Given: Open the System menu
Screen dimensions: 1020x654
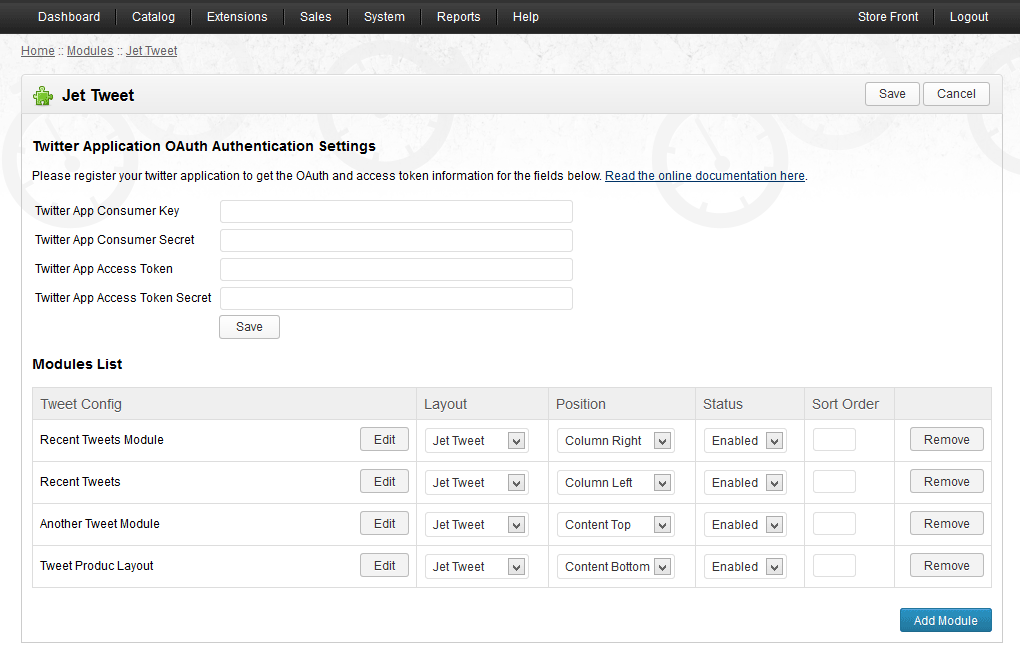Looking at the screenshot, I should (384, 17).
